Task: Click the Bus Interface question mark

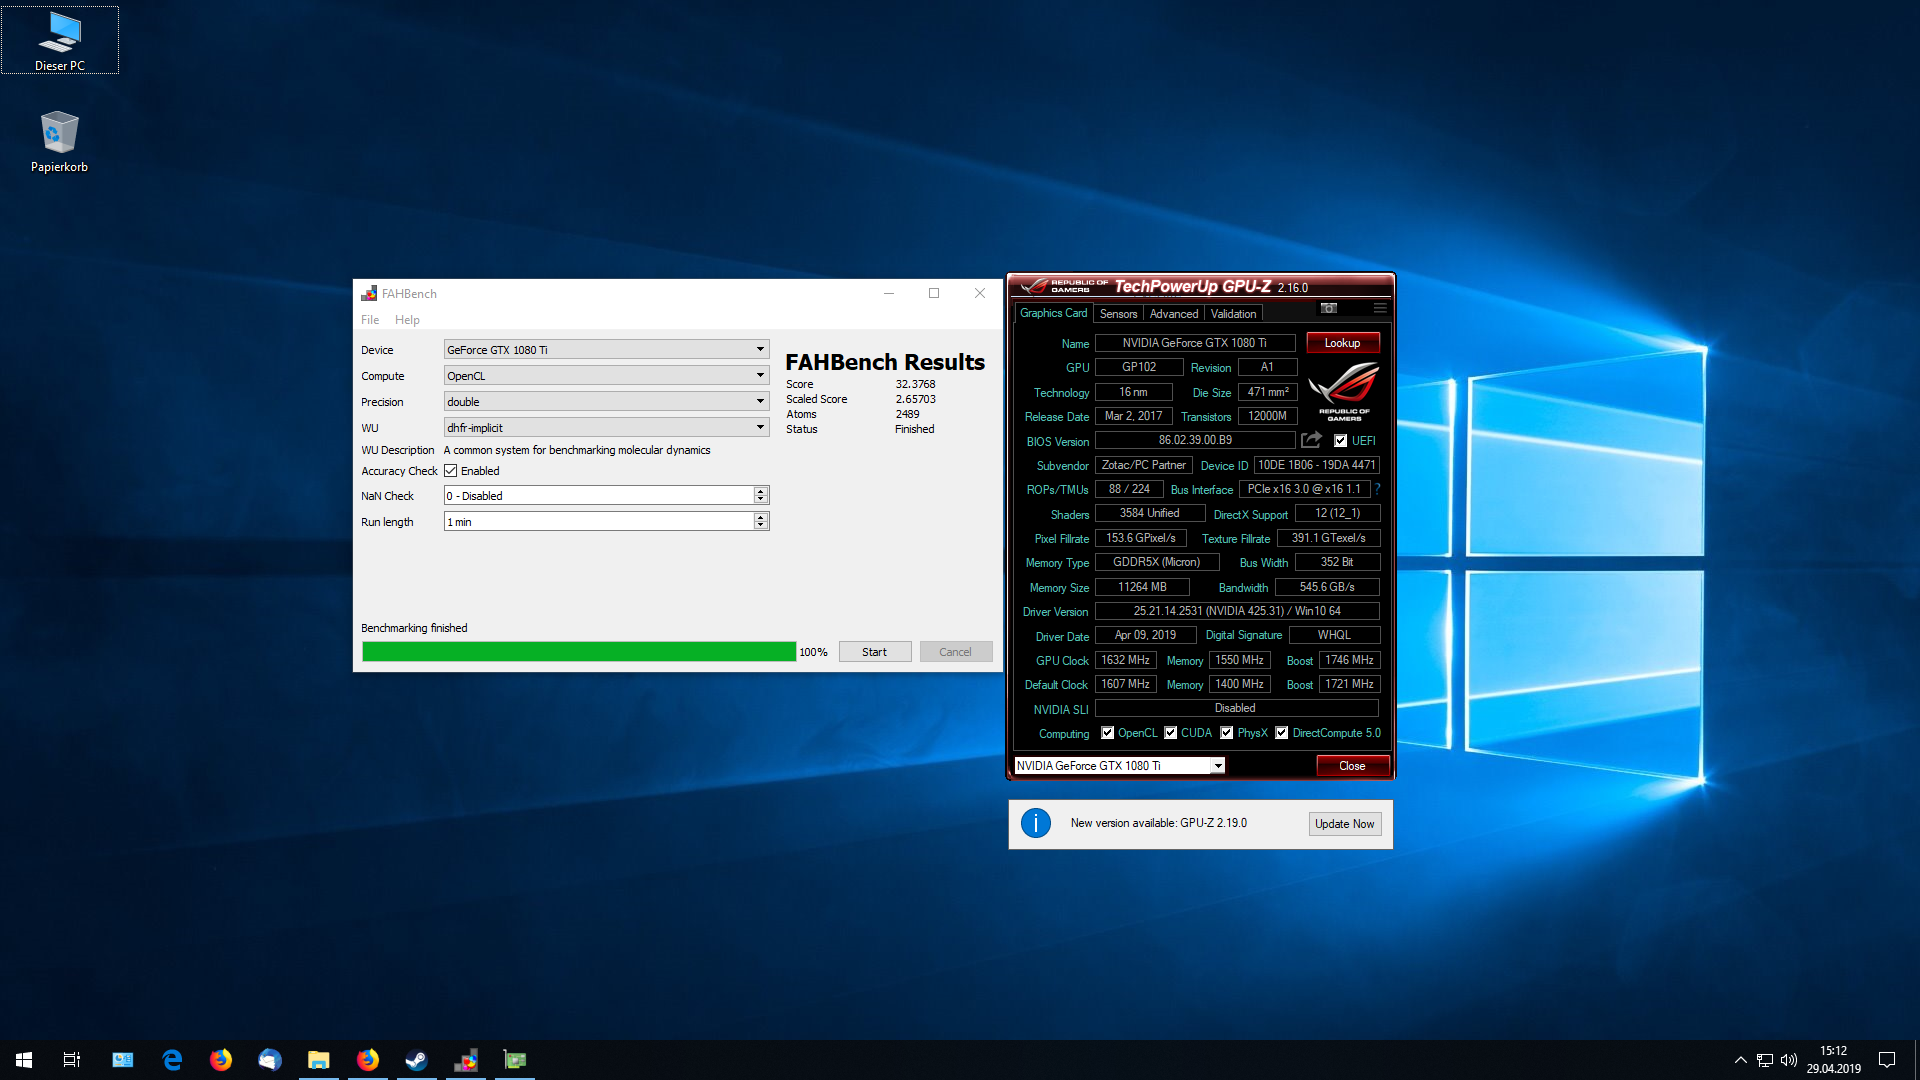Action: (x=1377, y=489)
